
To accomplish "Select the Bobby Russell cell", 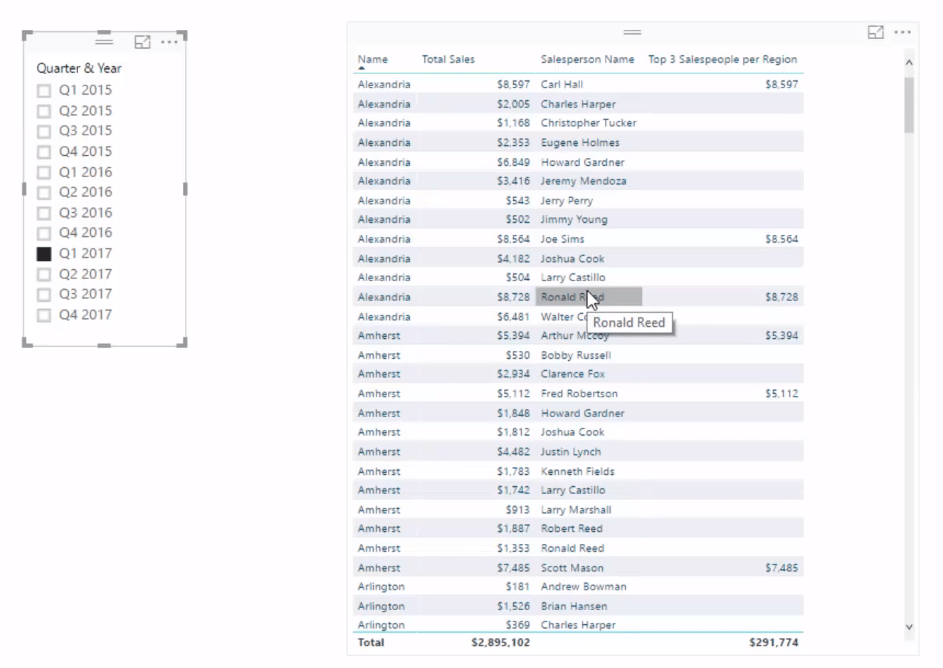I will click(576, 355).
